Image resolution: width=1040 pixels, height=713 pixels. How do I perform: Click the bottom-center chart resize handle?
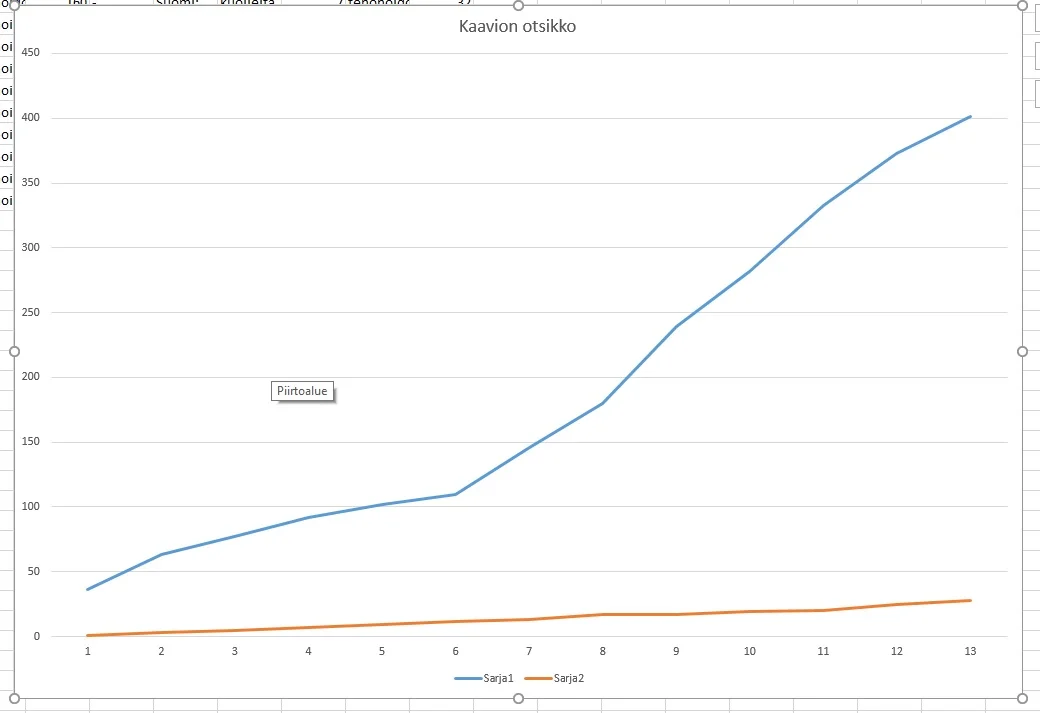click(518, 698)
